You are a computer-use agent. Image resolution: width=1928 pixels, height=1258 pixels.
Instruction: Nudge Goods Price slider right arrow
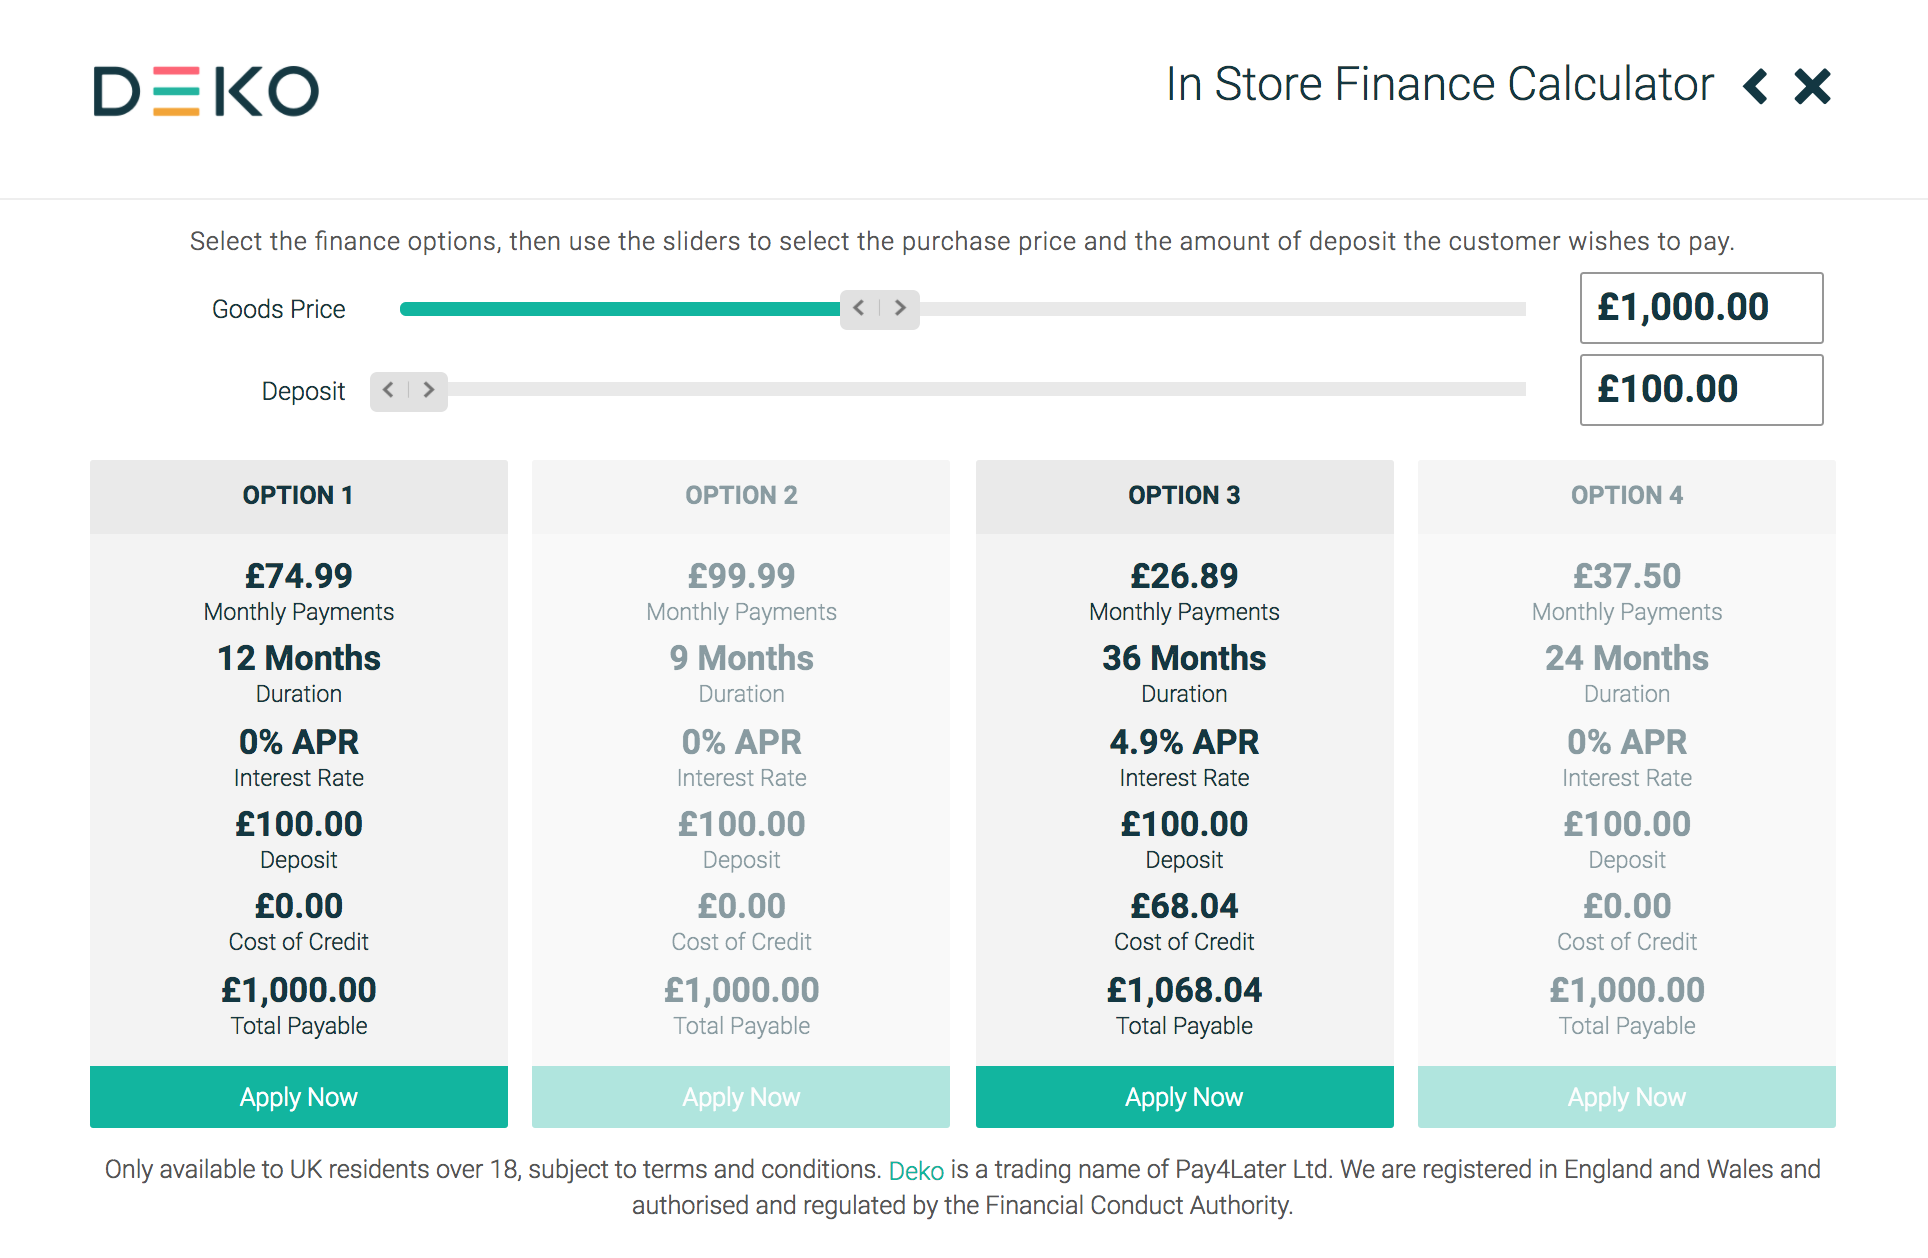[x=900, y=308]
